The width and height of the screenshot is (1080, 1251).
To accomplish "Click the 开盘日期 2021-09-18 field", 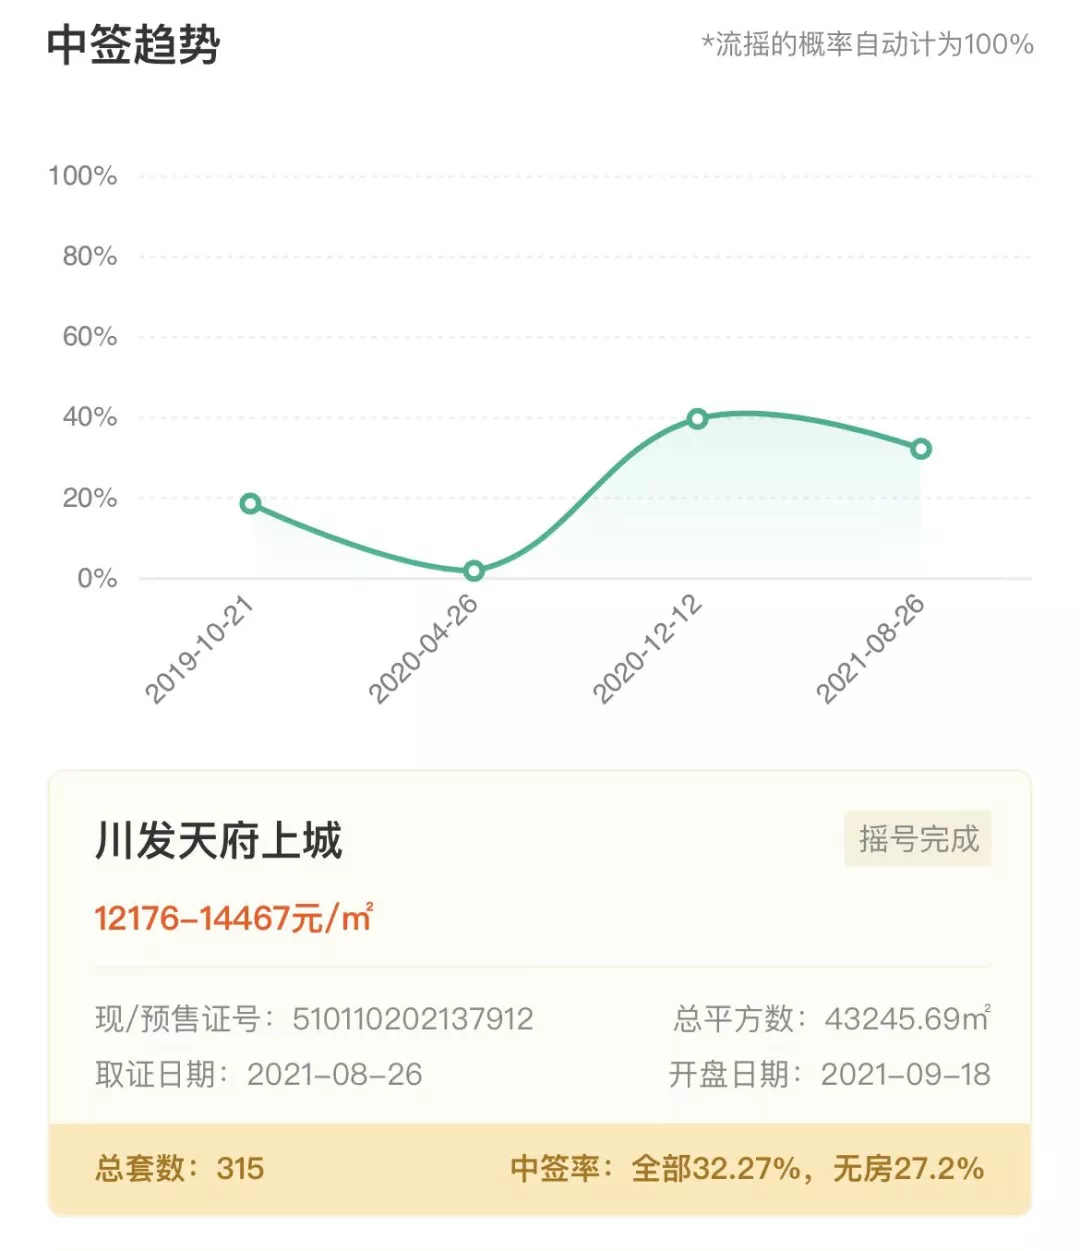I will click(829, 1074).
